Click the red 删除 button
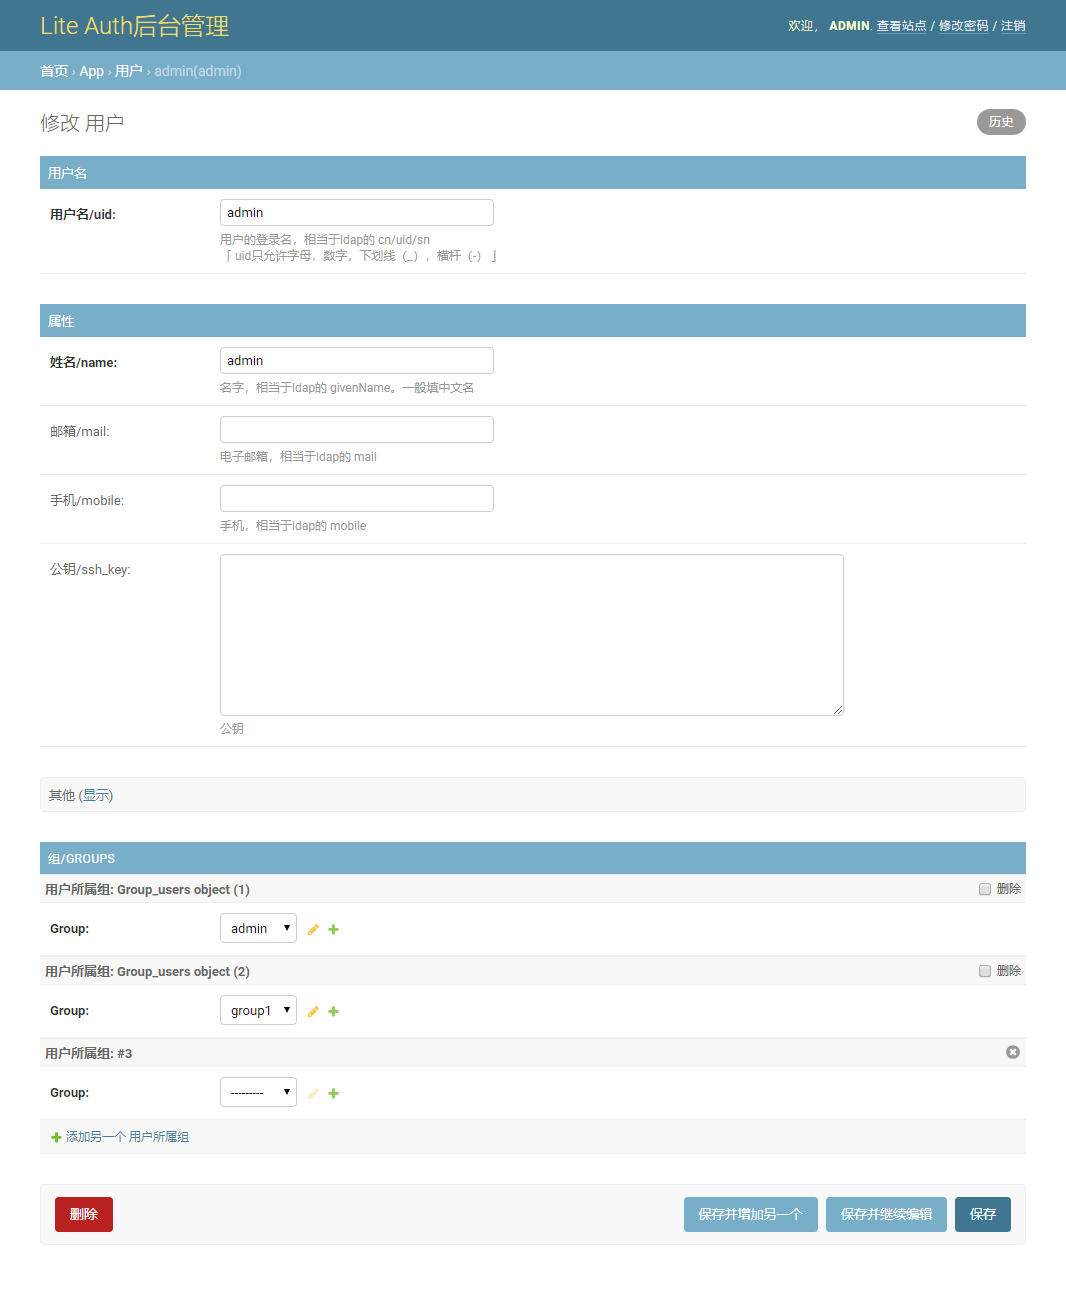Screen dimensions: 1066x1305 pyautogui.click(x=84, y=1214)
